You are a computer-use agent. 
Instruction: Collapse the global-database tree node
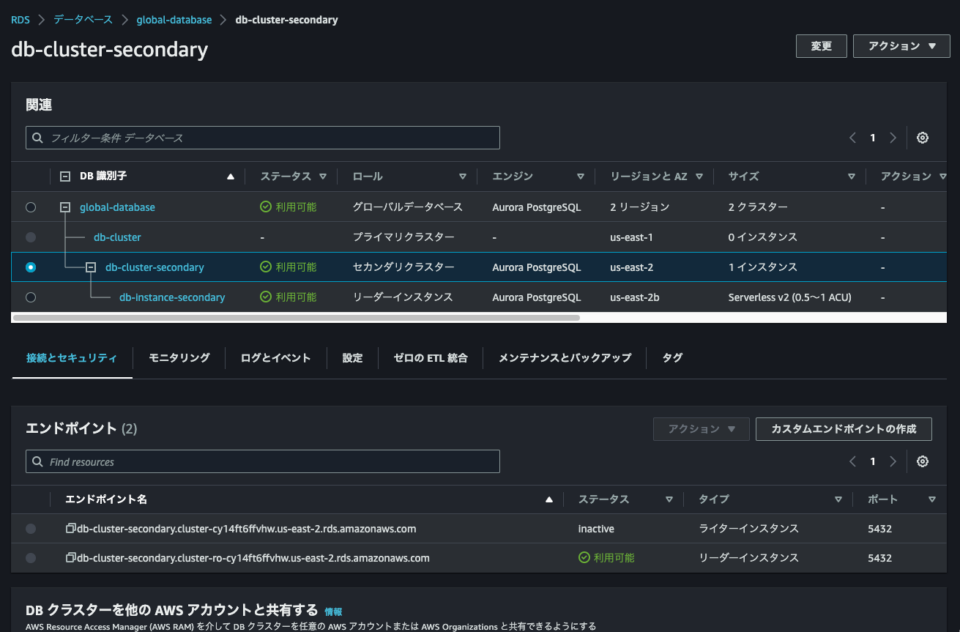coord(66,207)
